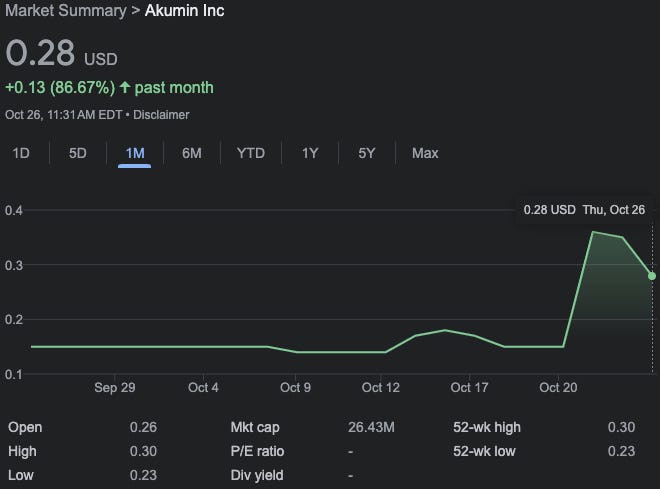
Task: Switch chart to YTD range
Action: (251, 153)
